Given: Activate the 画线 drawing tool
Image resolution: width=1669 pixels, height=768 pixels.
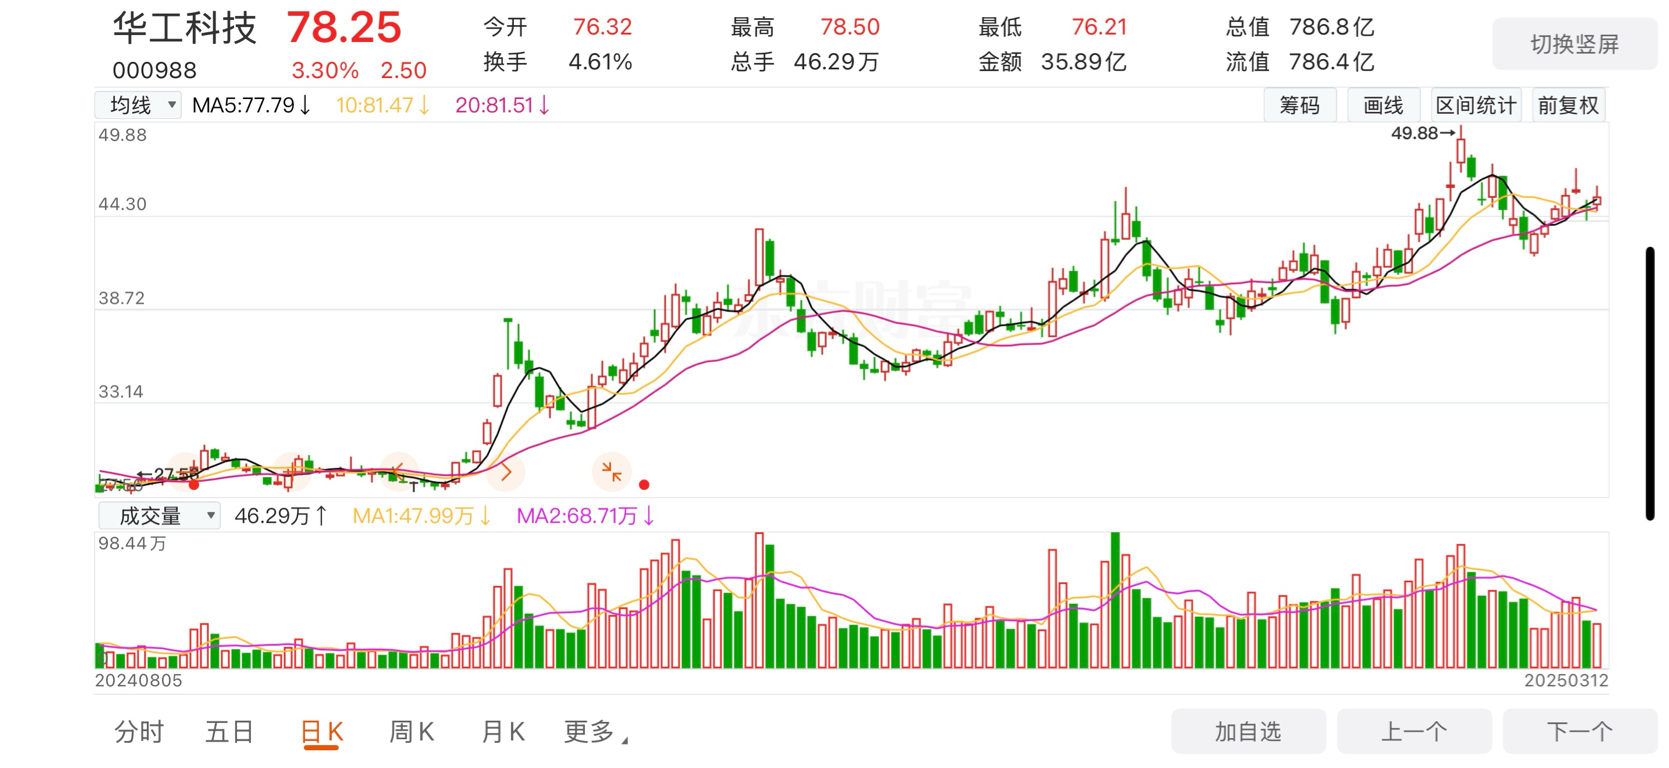Looking at the screenshot, I should pyautogui.click(x=1384, y=105).
